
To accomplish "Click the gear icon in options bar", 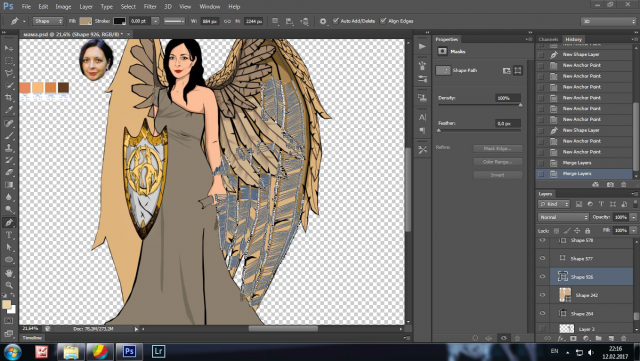I will pos(323,21).
